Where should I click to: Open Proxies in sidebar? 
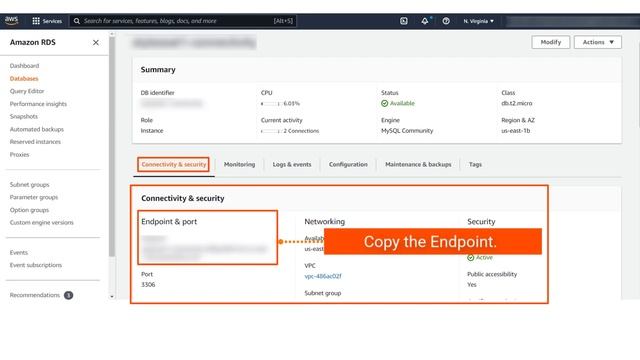[20, 155]
